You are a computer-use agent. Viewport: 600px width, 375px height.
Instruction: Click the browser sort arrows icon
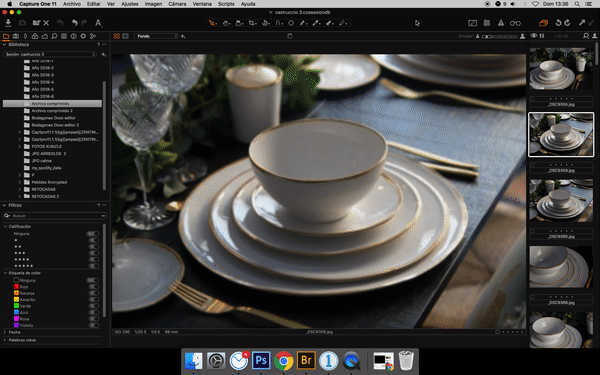[x=542, y=36]
